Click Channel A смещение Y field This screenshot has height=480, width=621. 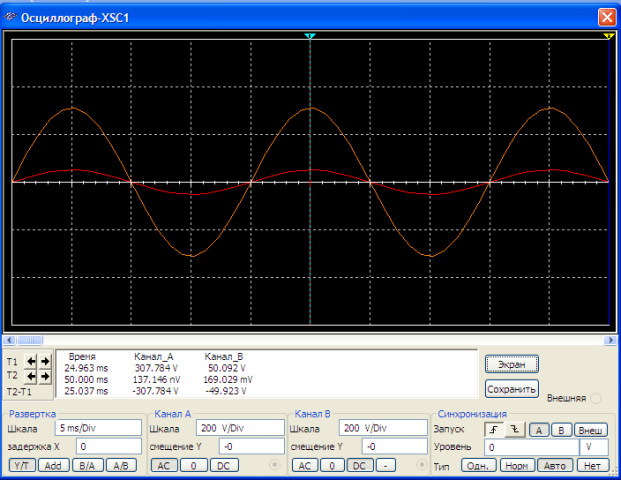pos(251,446)
